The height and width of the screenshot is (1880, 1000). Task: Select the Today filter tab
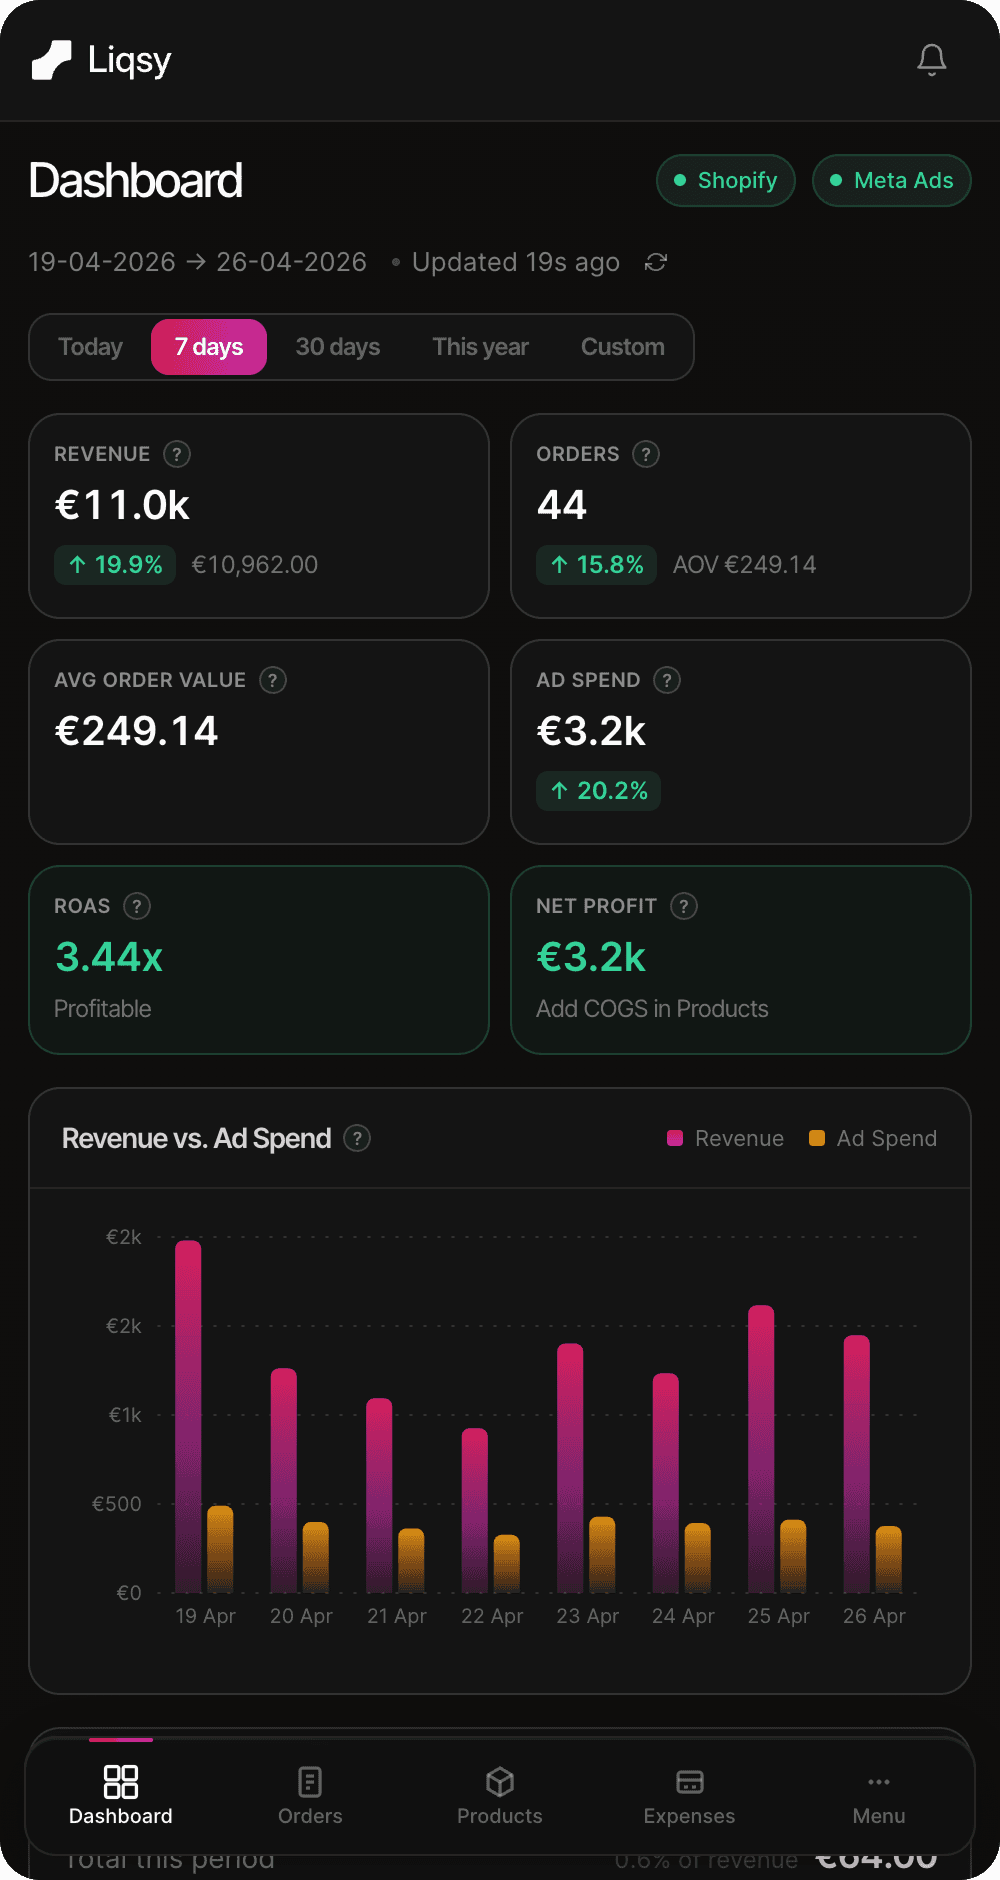(89, 347)
